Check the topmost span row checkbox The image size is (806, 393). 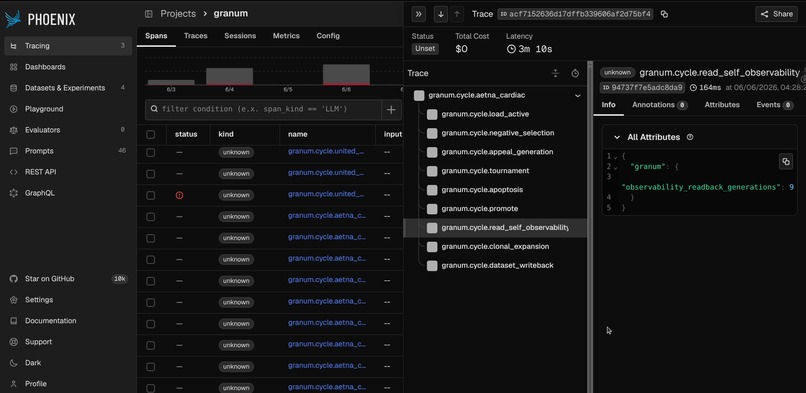click(x=151, y=152)
